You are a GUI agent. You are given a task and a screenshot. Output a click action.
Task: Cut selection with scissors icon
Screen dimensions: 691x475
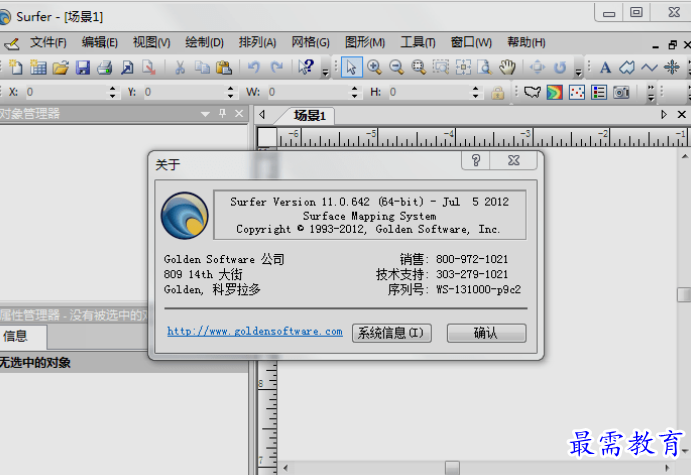tap(180, 67)
